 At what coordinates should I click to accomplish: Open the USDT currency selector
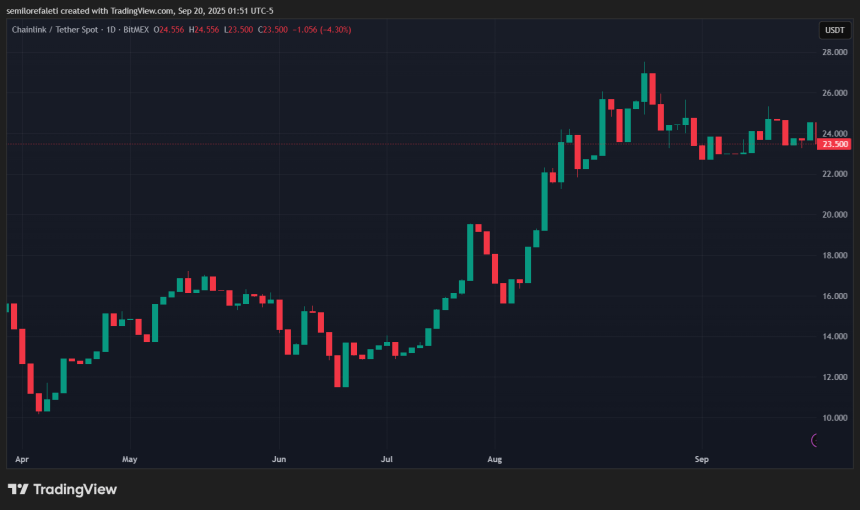[833, 30]
